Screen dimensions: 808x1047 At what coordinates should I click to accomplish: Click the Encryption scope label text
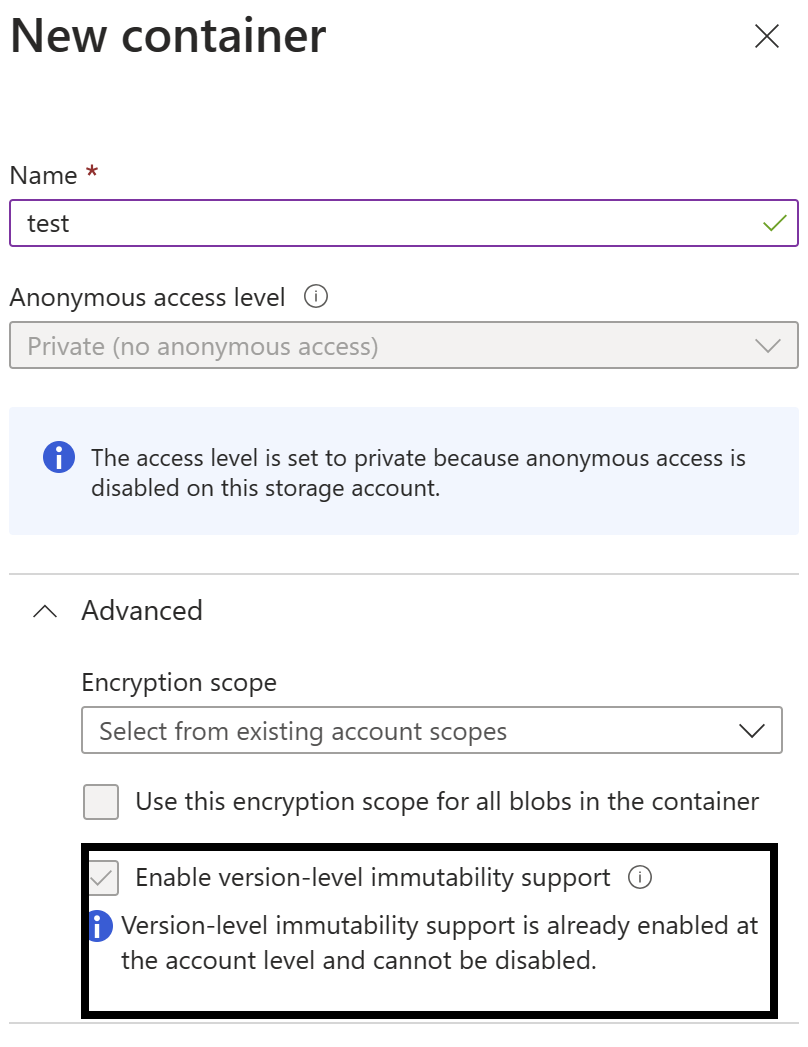tap(177, 682)
